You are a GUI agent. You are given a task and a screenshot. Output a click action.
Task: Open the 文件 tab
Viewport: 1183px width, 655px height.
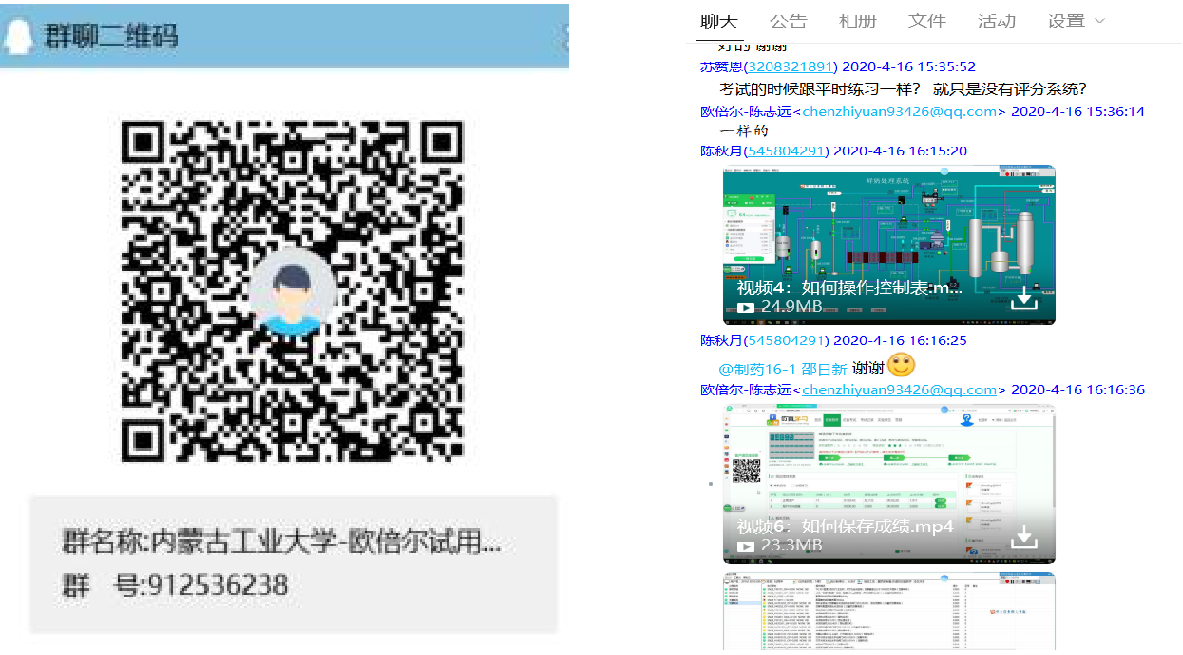point(927,22)
